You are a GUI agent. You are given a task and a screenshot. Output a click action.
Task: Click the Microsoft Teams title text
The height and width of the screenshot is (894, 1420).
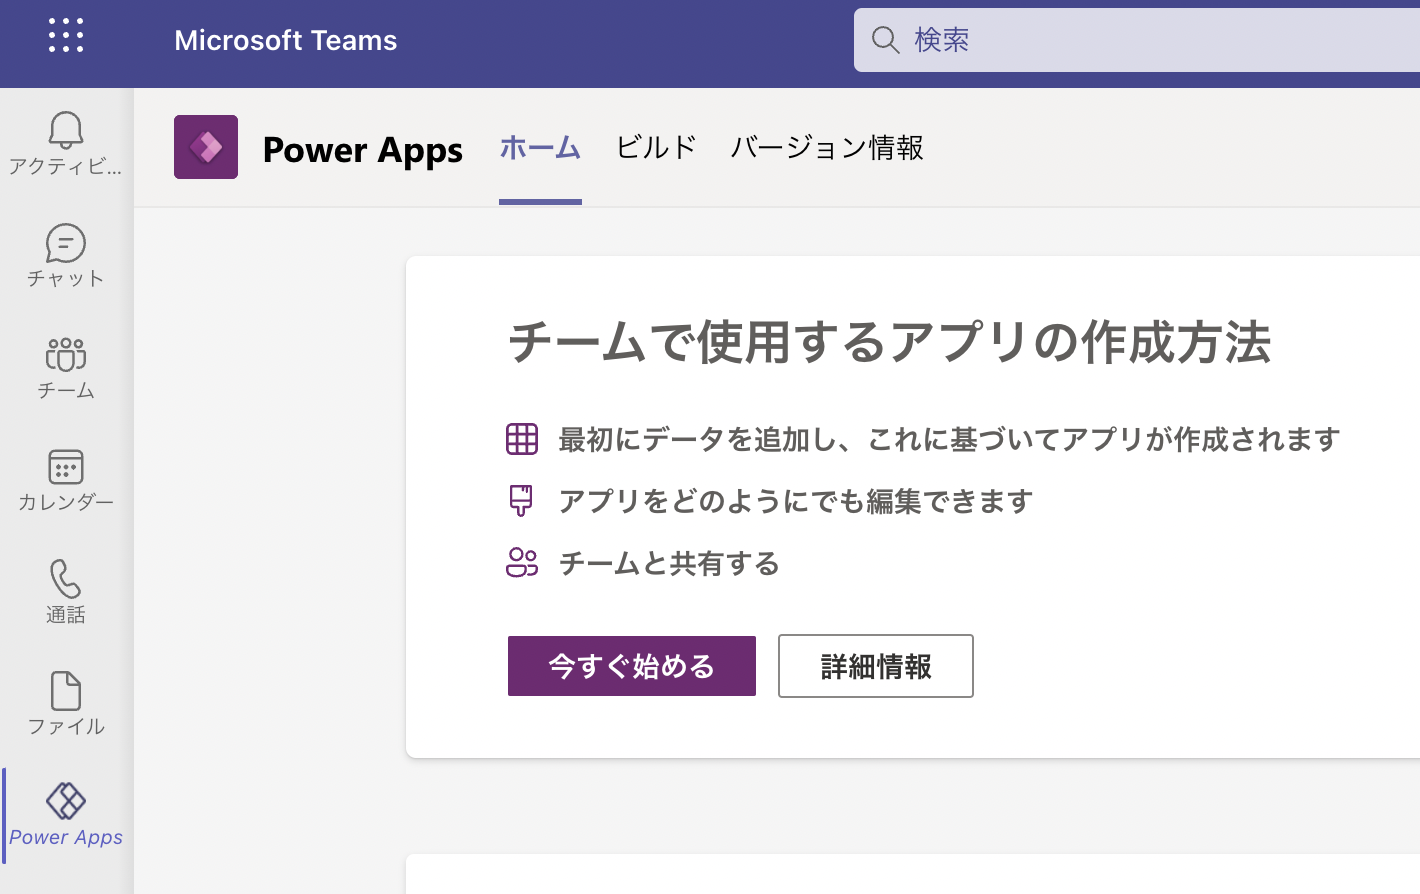(286, 40)
